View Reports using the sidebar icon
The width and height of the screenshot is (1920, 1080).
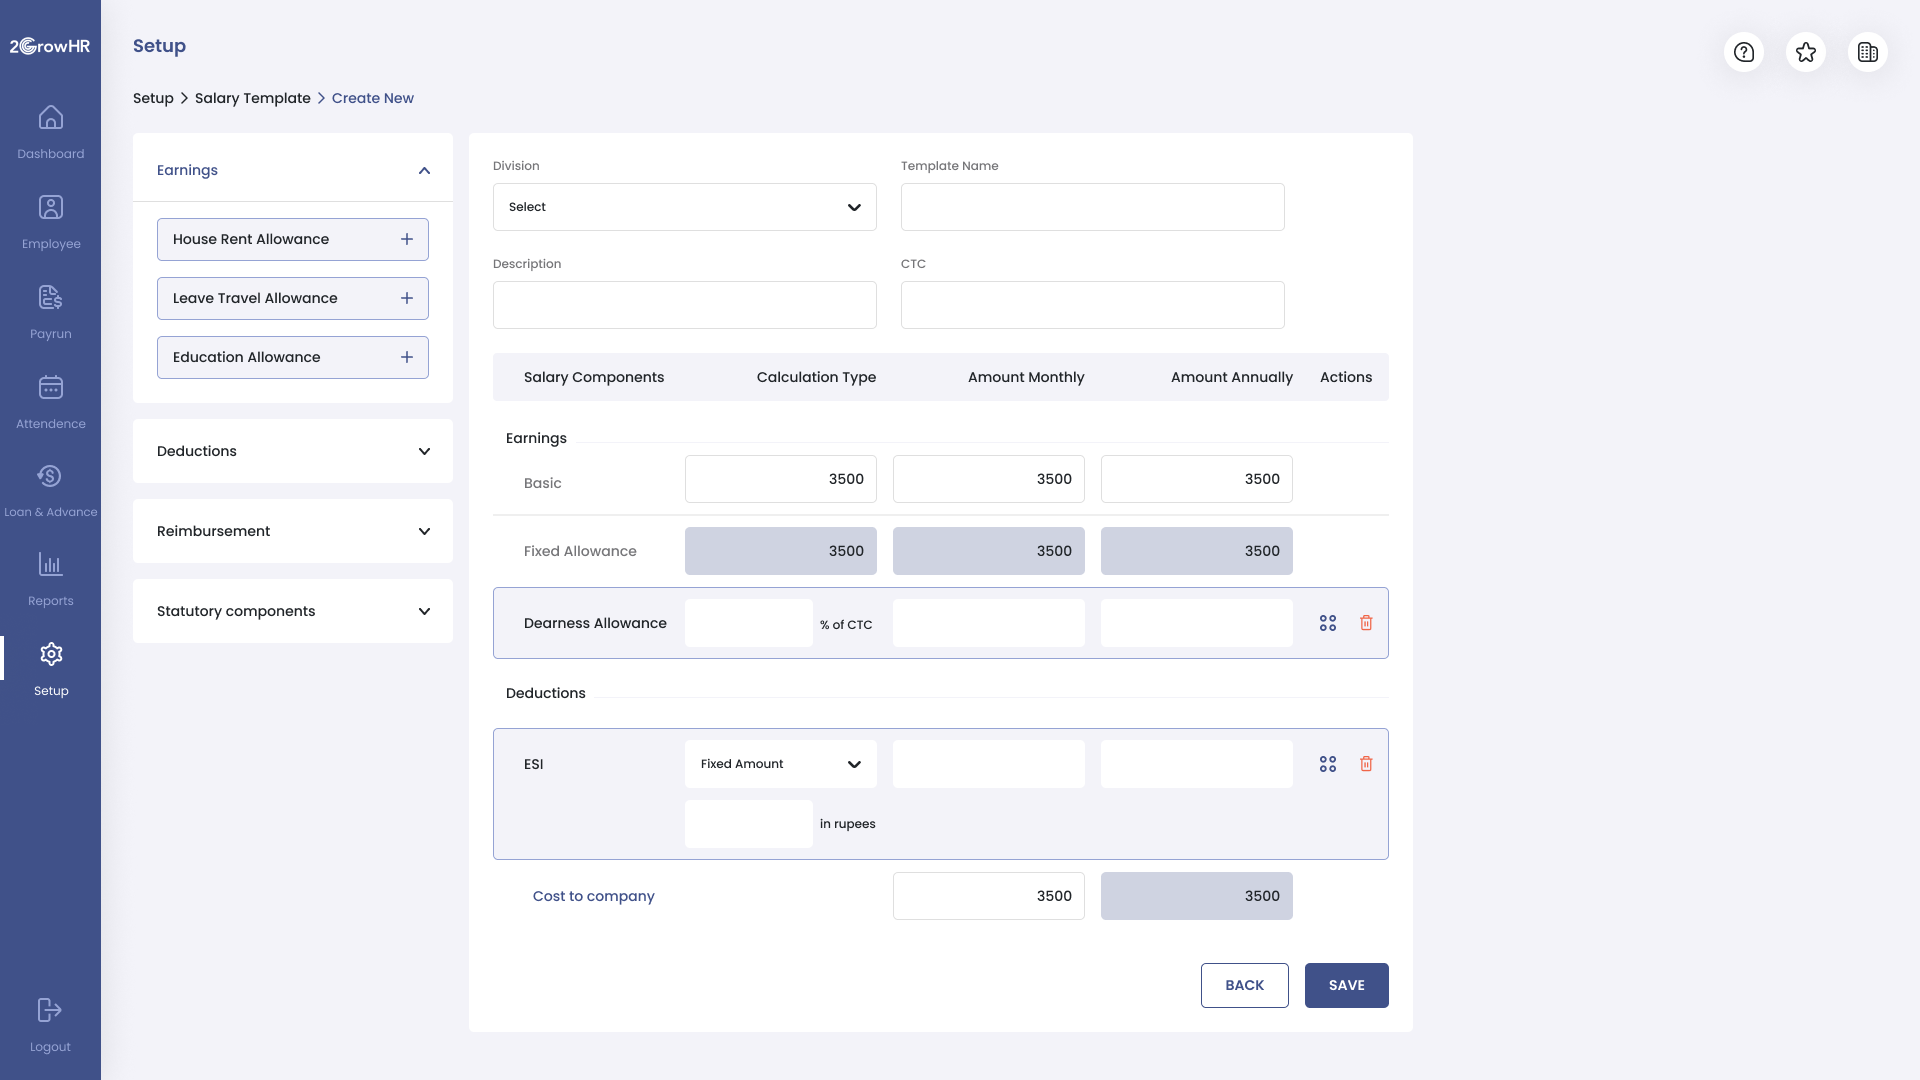50,576
